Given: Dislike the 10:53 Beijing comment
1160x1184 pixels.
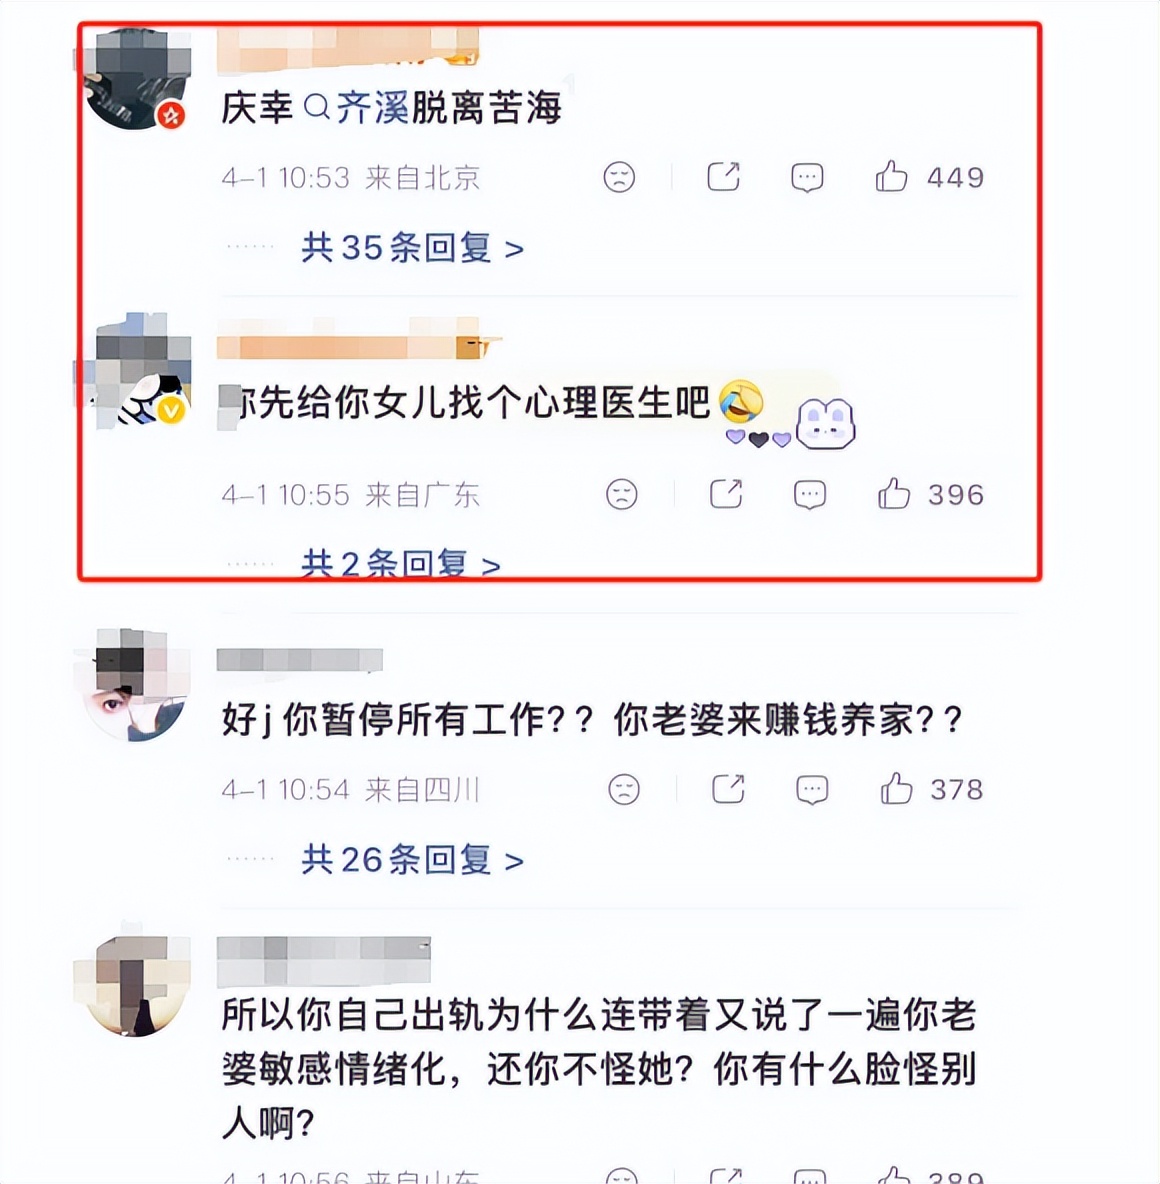Looking at the screenshot, I should tap(619, 177).
